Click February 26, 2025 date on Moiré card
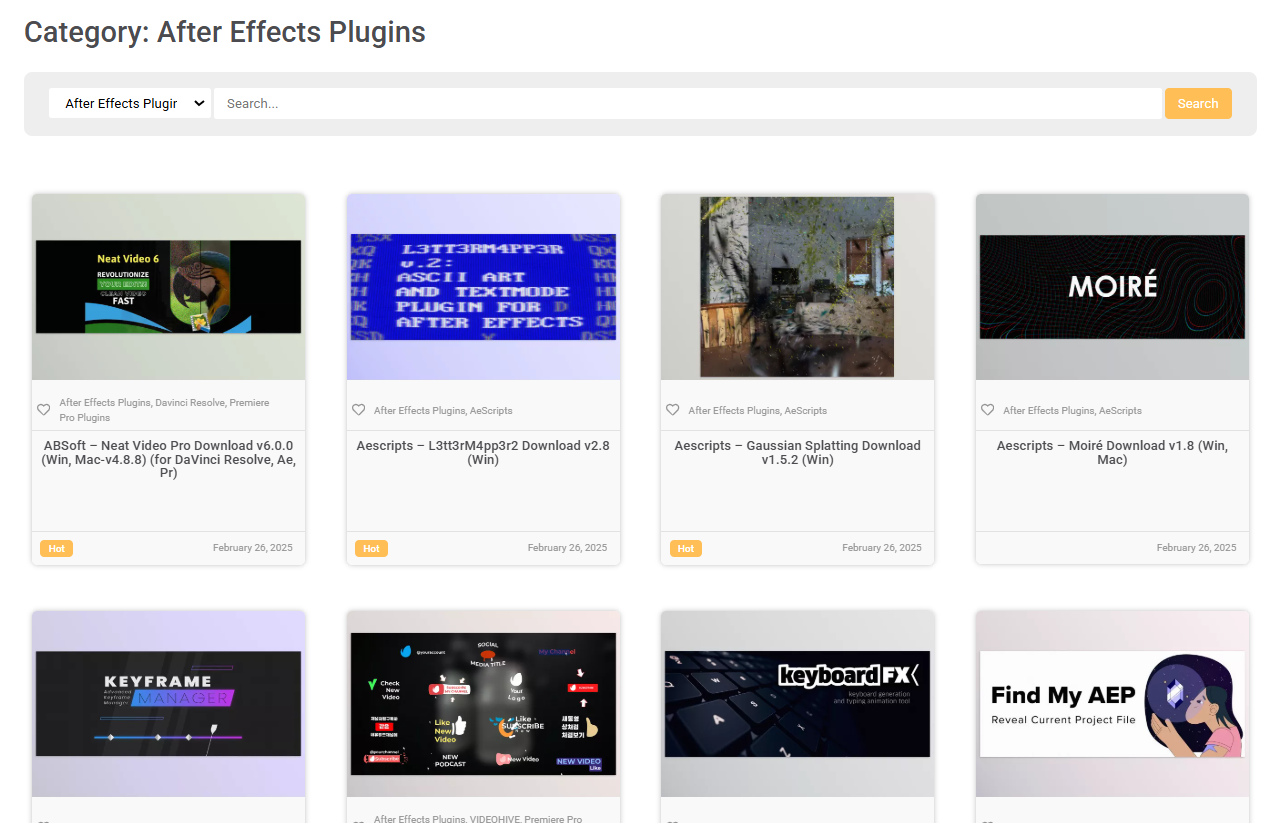 tap(1196, 548)
